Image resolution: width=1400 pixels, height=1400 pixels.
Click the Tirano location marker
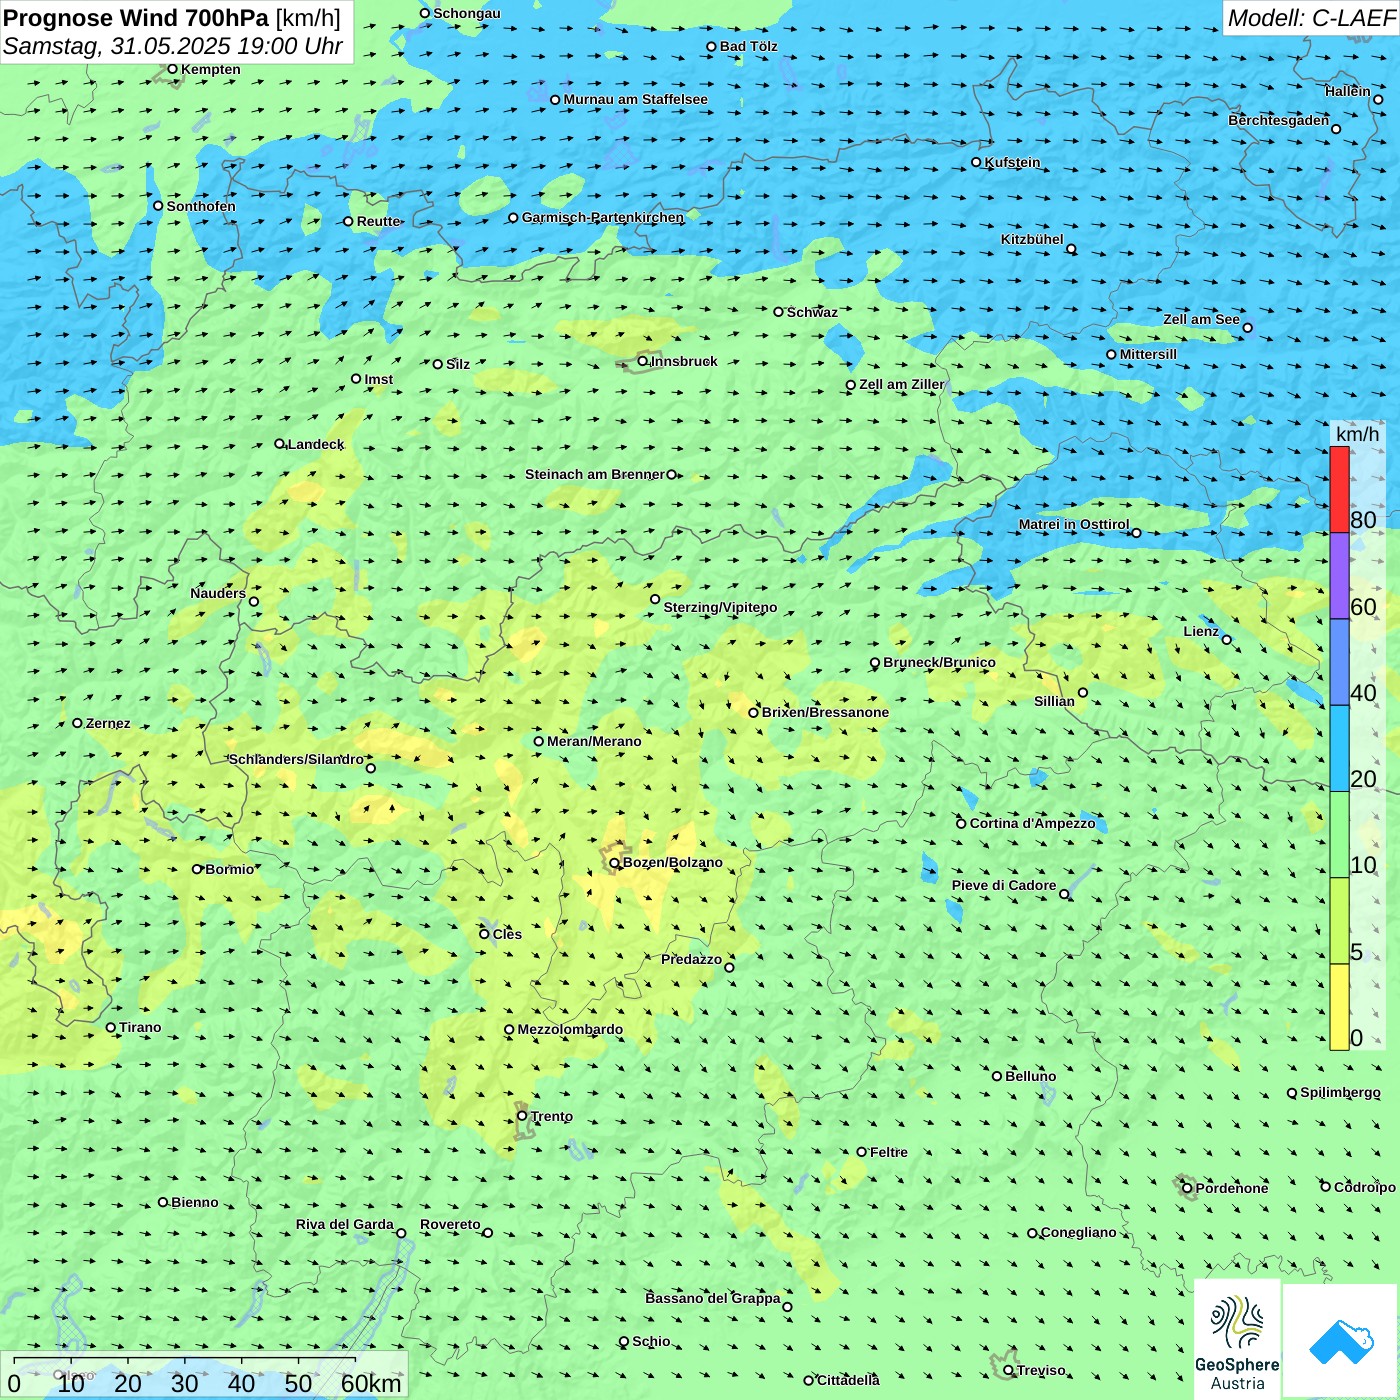tap(111, 1027)
